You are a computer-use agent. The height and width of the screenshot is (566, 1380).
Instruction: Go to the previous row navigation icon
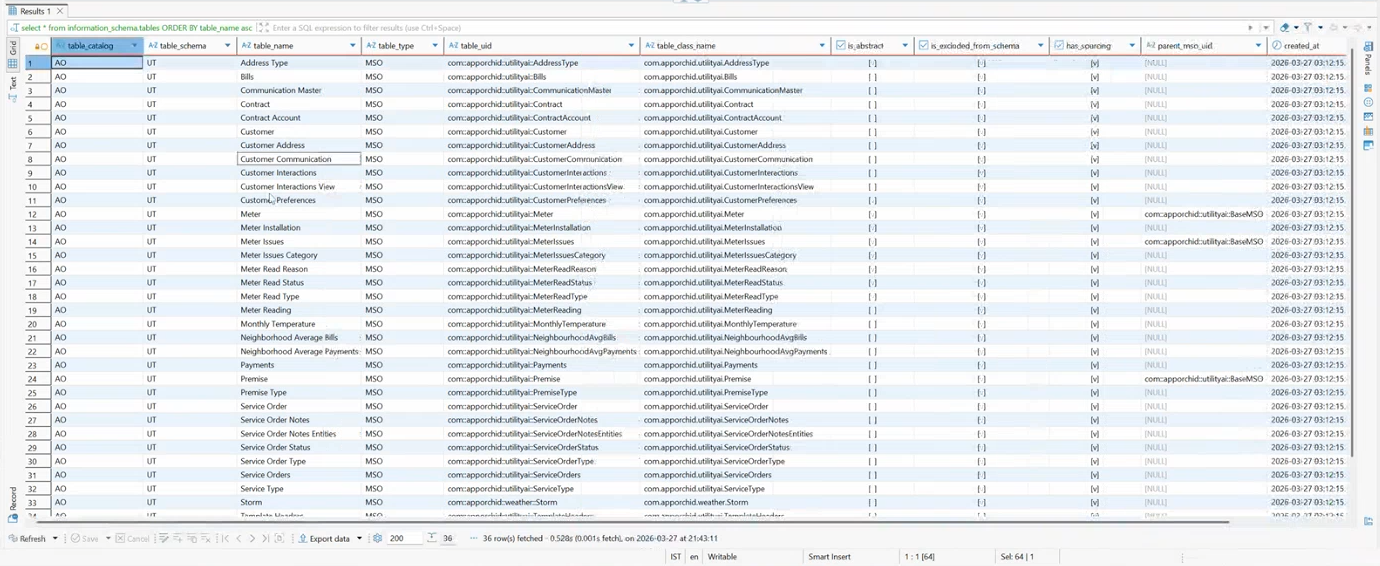(x=239, y=538)
